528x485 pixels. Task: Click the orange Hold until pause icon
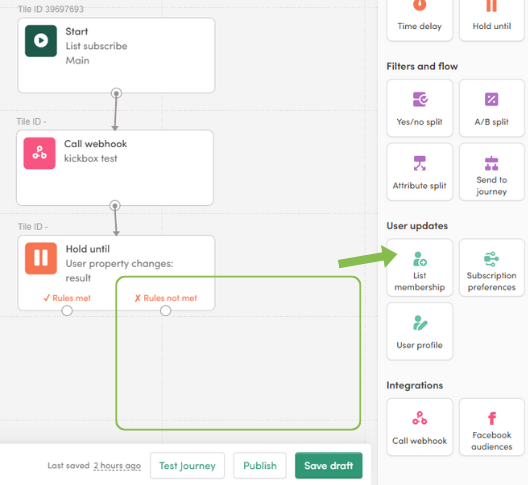(x=41, y=258)
